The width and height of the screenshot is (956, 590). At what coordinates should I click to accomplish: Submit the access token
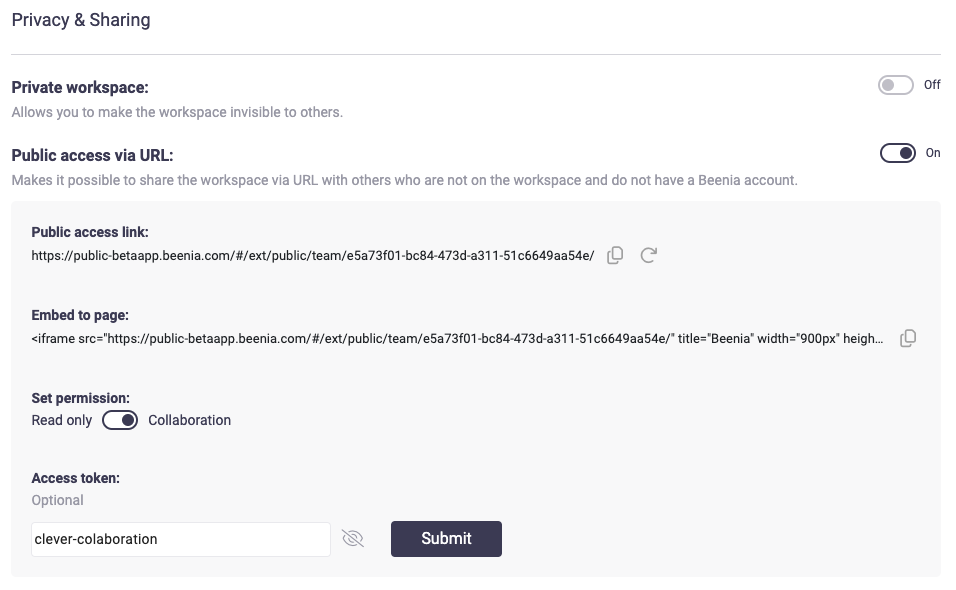446,538
